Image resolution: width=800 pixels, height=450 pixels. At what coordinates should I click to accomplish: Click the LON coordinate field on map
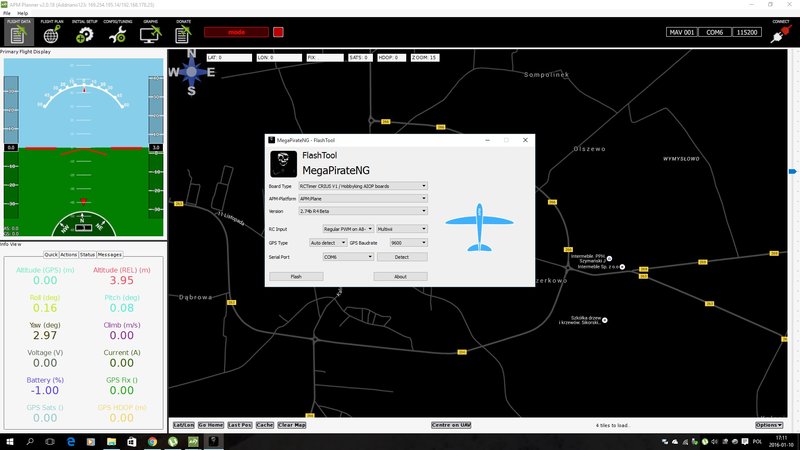coord(279,58)
